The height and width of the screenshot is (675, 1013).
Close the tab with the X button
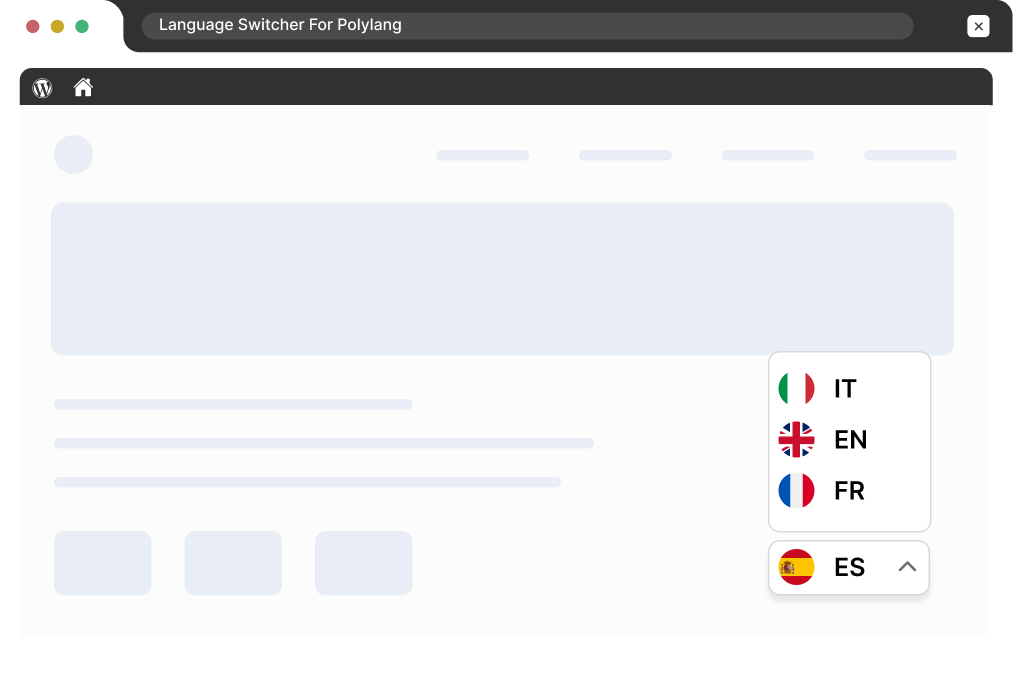click(x=978, y=26)
